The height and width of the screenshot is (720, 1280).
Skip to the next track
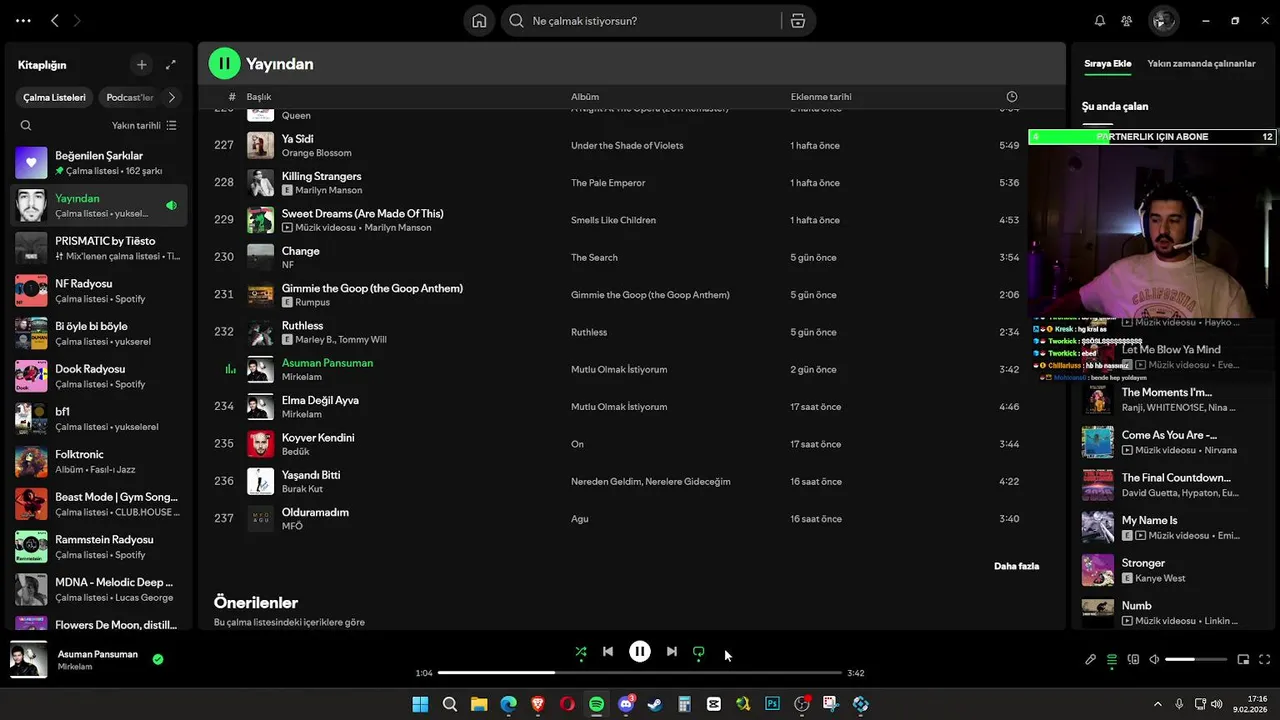click(x=672, y=652)
